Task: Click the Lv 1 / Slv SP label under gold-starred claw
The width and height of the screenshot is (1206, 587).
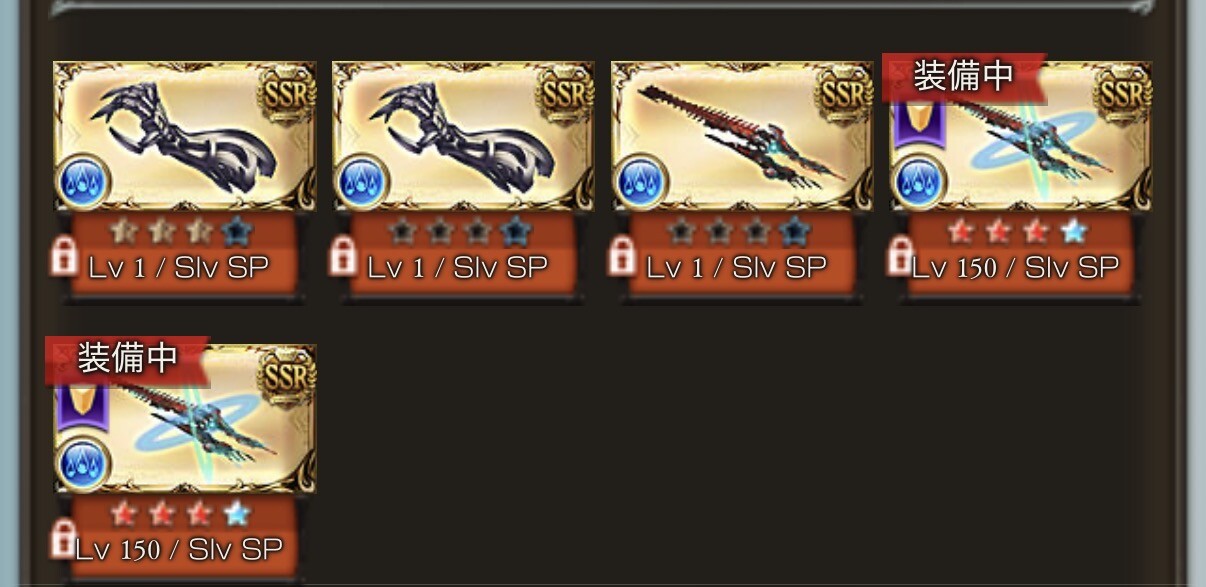Action: (x=178, y=267)
